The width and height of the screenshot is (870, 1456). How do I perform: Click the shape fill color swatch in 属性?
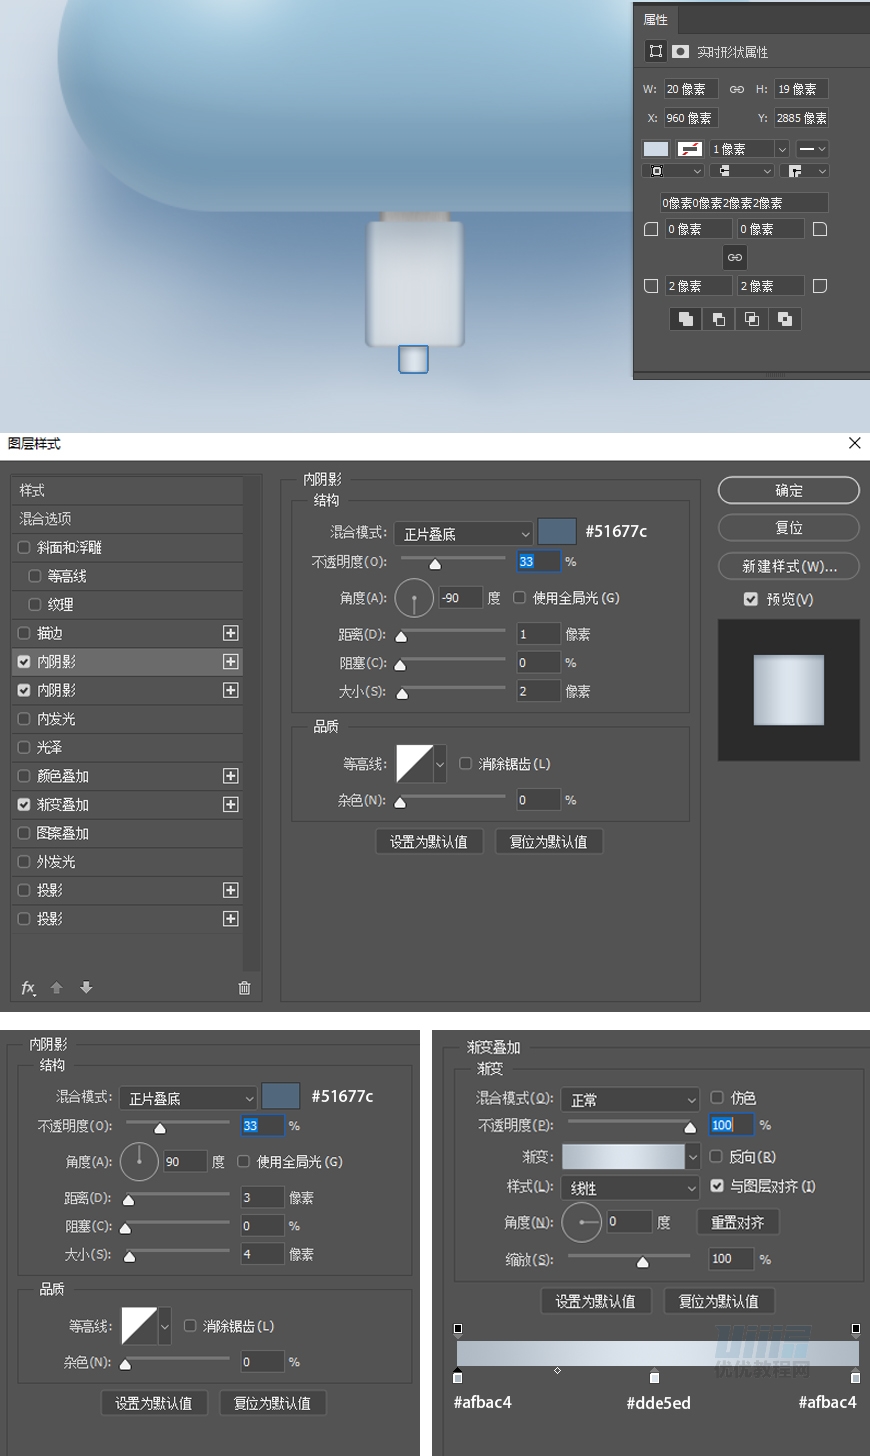(x=656, y=149)
